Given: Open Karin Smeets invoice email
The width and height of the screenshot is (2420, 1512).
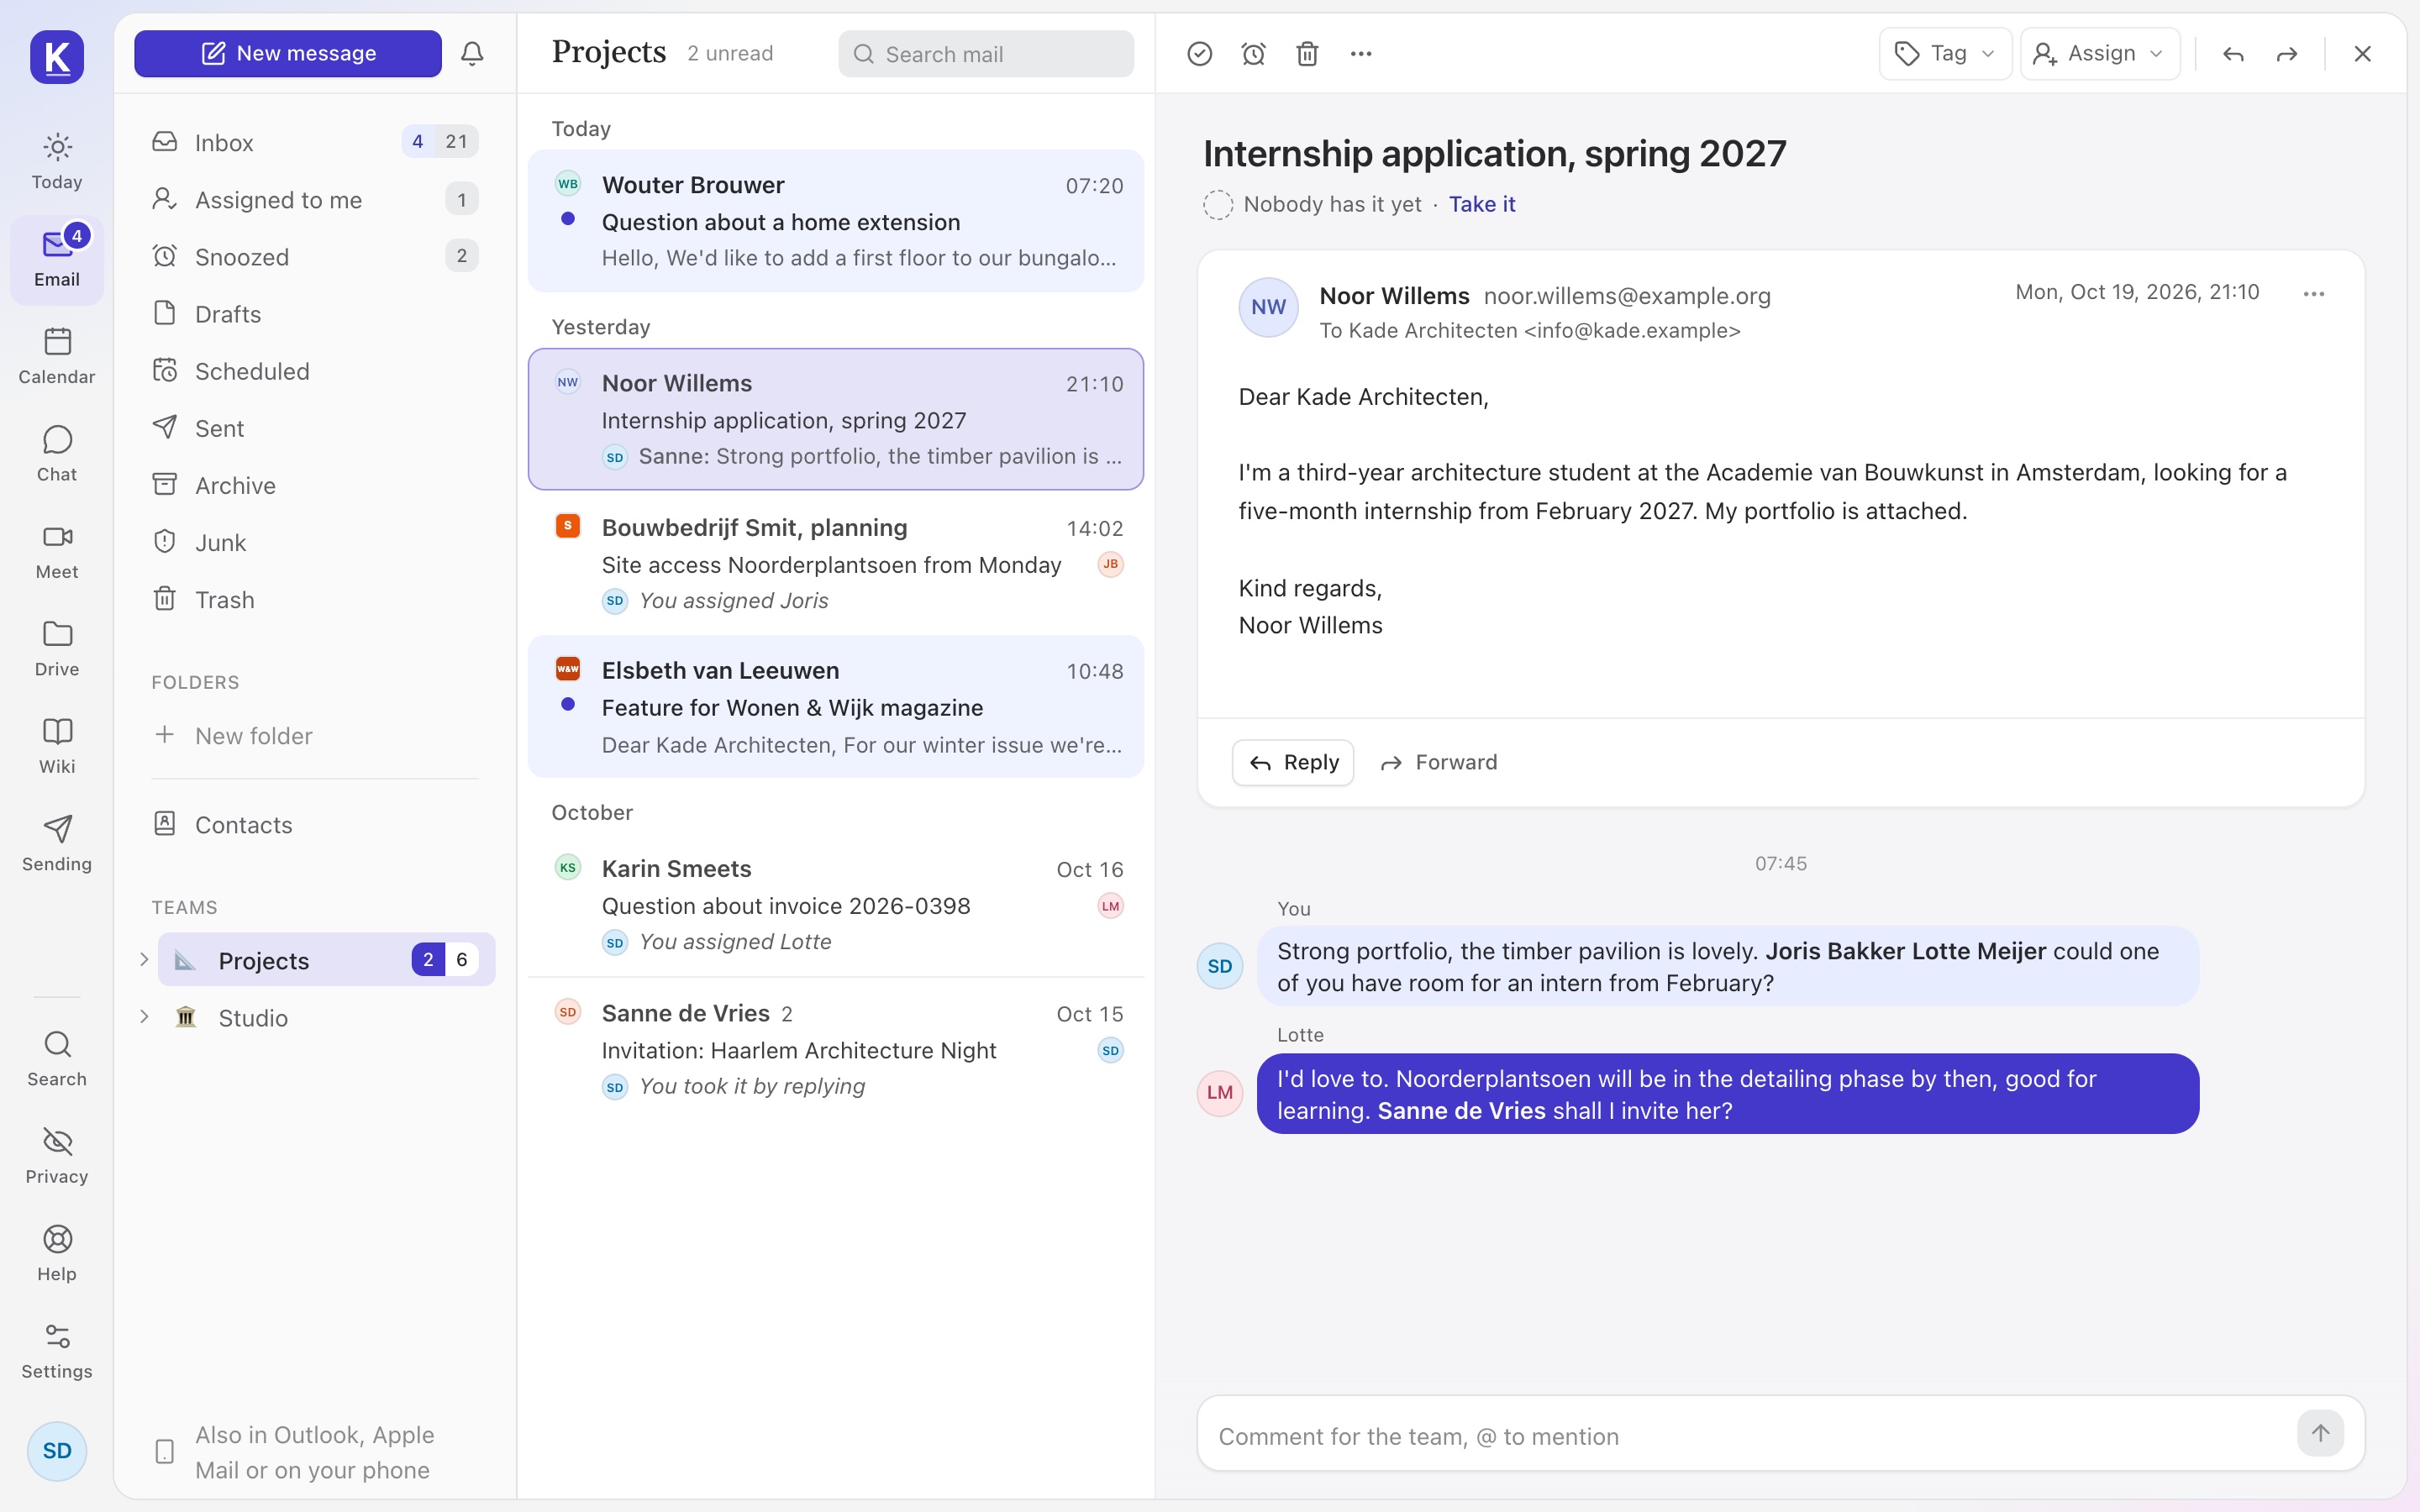Looking at the screenshot, I should [x=835, y=904].
